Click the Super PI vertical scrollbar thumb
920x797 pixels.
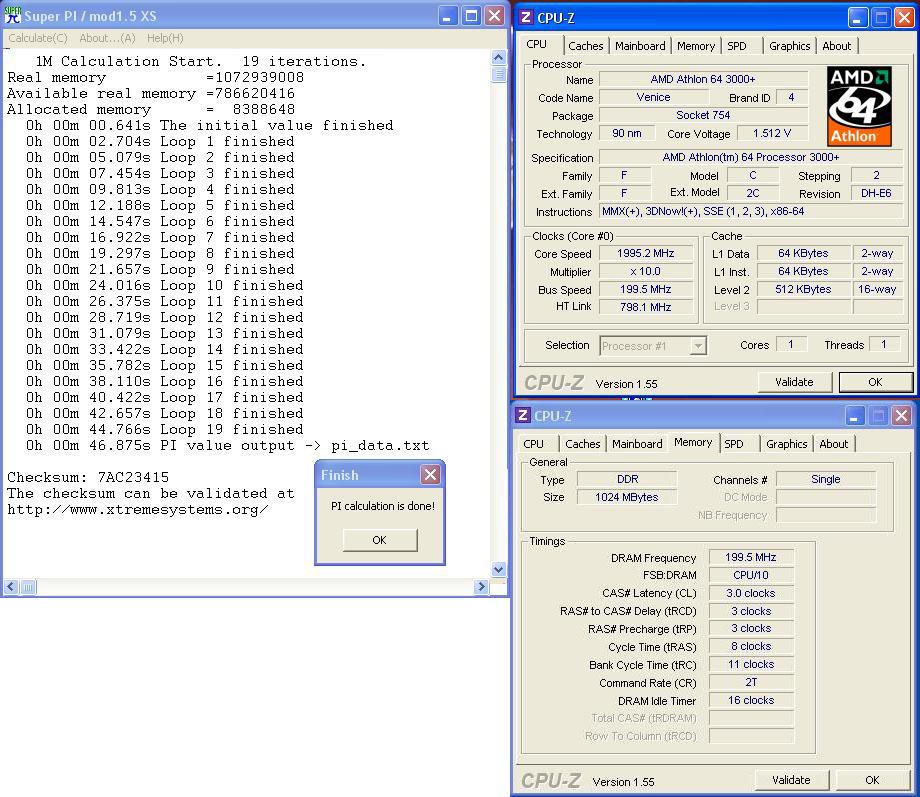[499, 75]
